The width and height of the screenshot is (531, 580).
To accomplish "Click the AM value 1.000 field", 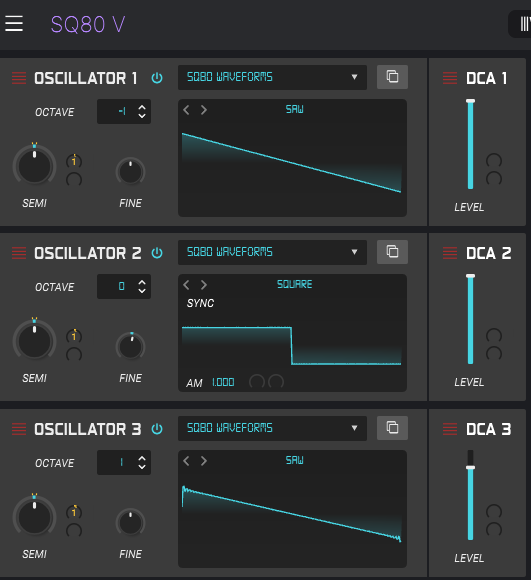I will click(x=223, y=382).
